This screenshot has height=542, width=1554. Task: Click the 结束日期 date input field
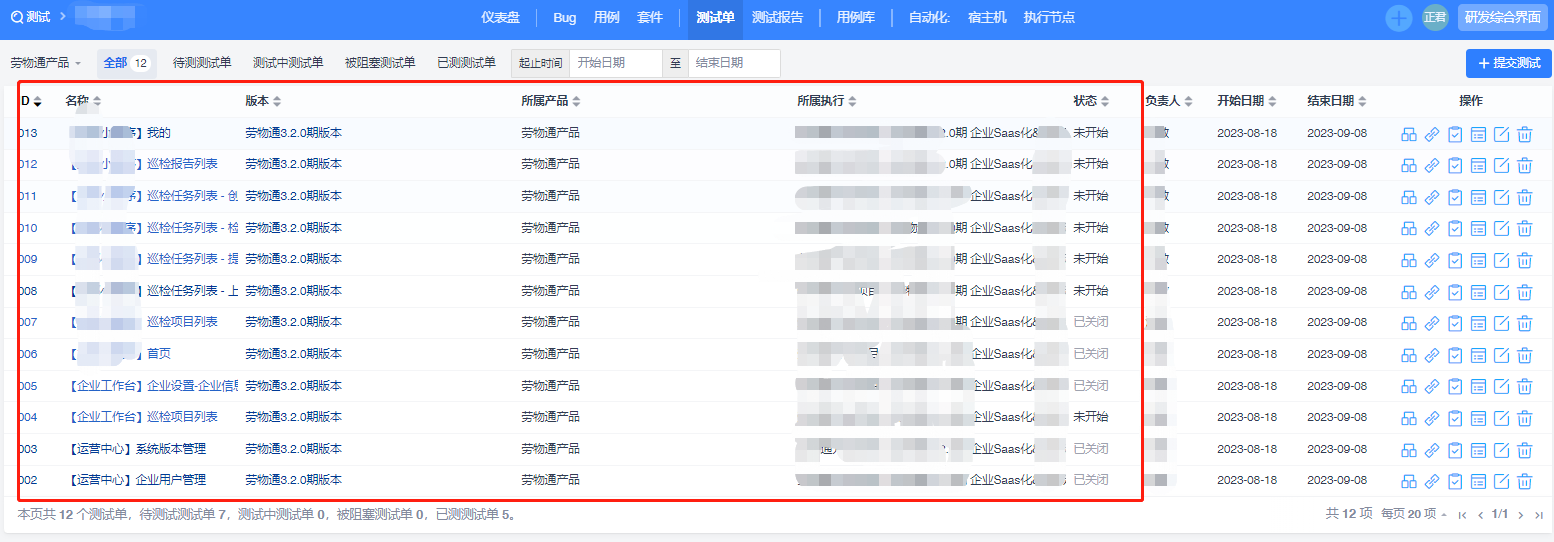pos(734,63)
